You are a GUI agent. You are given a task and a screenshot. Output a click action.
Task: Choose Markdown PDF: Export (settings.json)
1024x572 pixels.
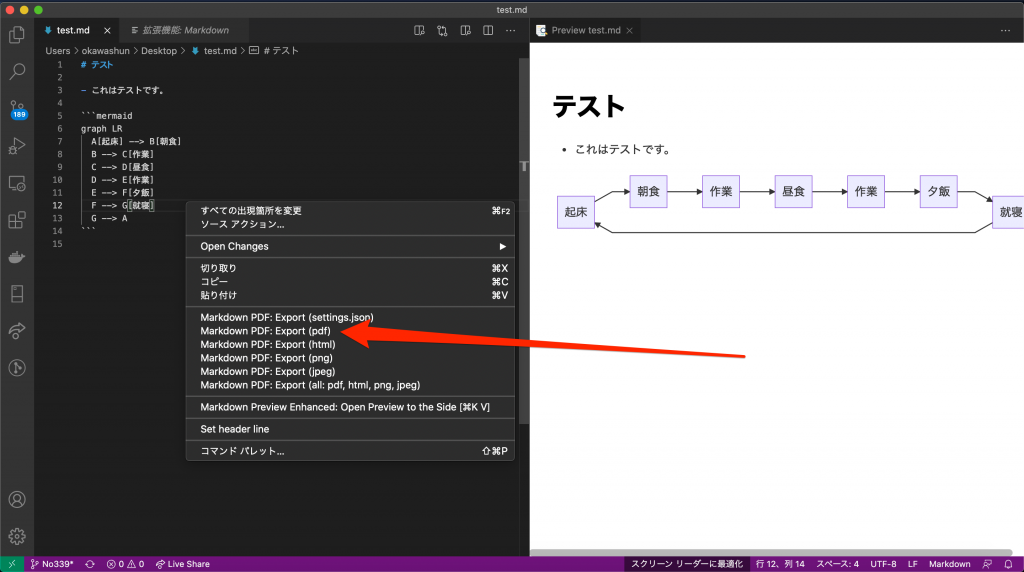(350, 317)
